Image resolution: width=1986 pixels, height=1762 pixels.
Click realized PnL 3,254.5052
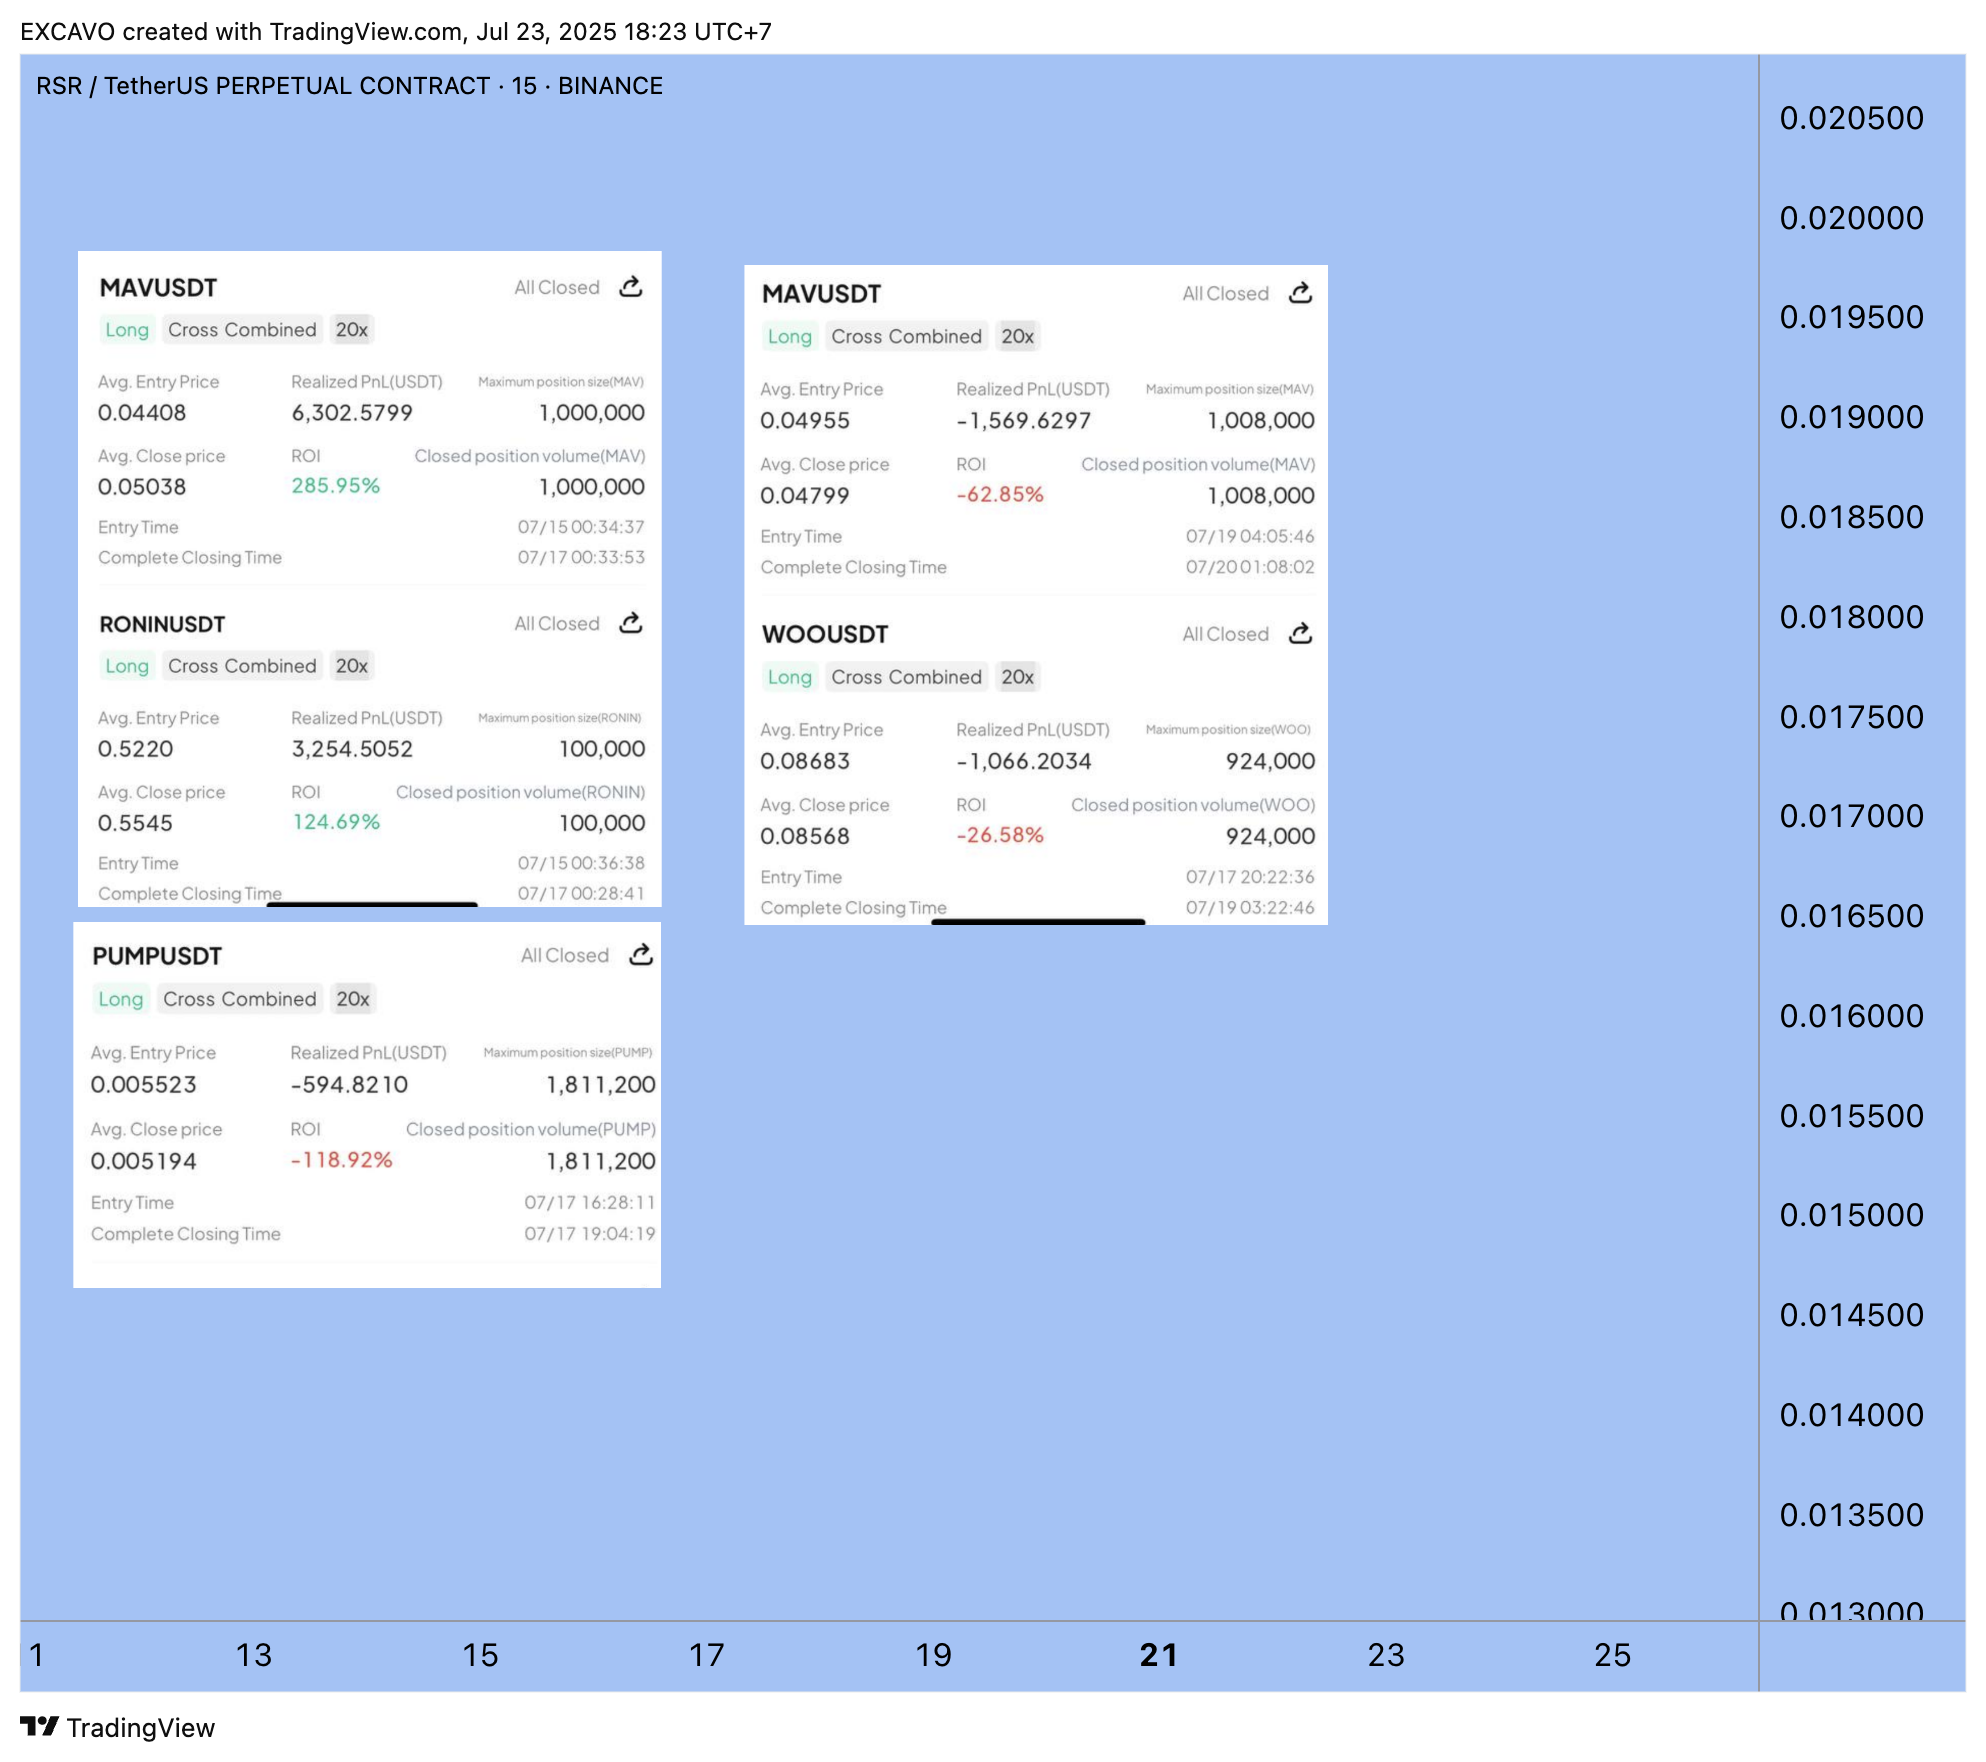pos(352,748)
